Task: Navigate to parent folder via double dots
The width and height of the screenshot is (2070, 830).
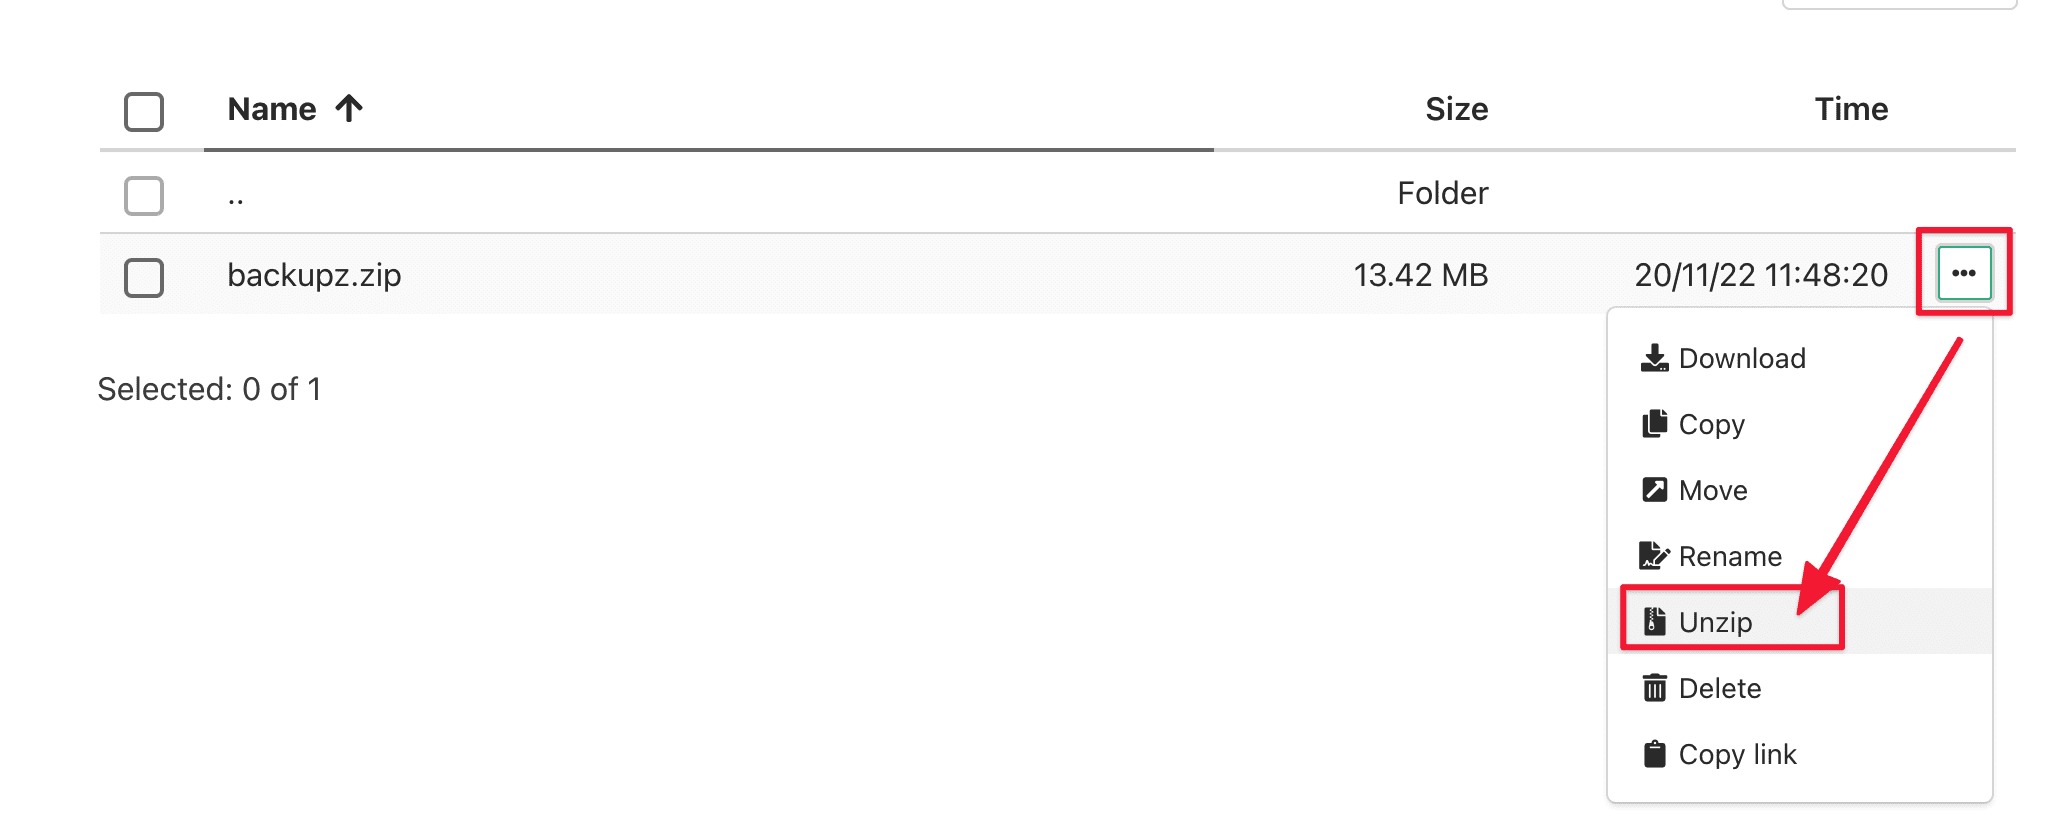Action: pyautogui.click(x=236, y=195)
